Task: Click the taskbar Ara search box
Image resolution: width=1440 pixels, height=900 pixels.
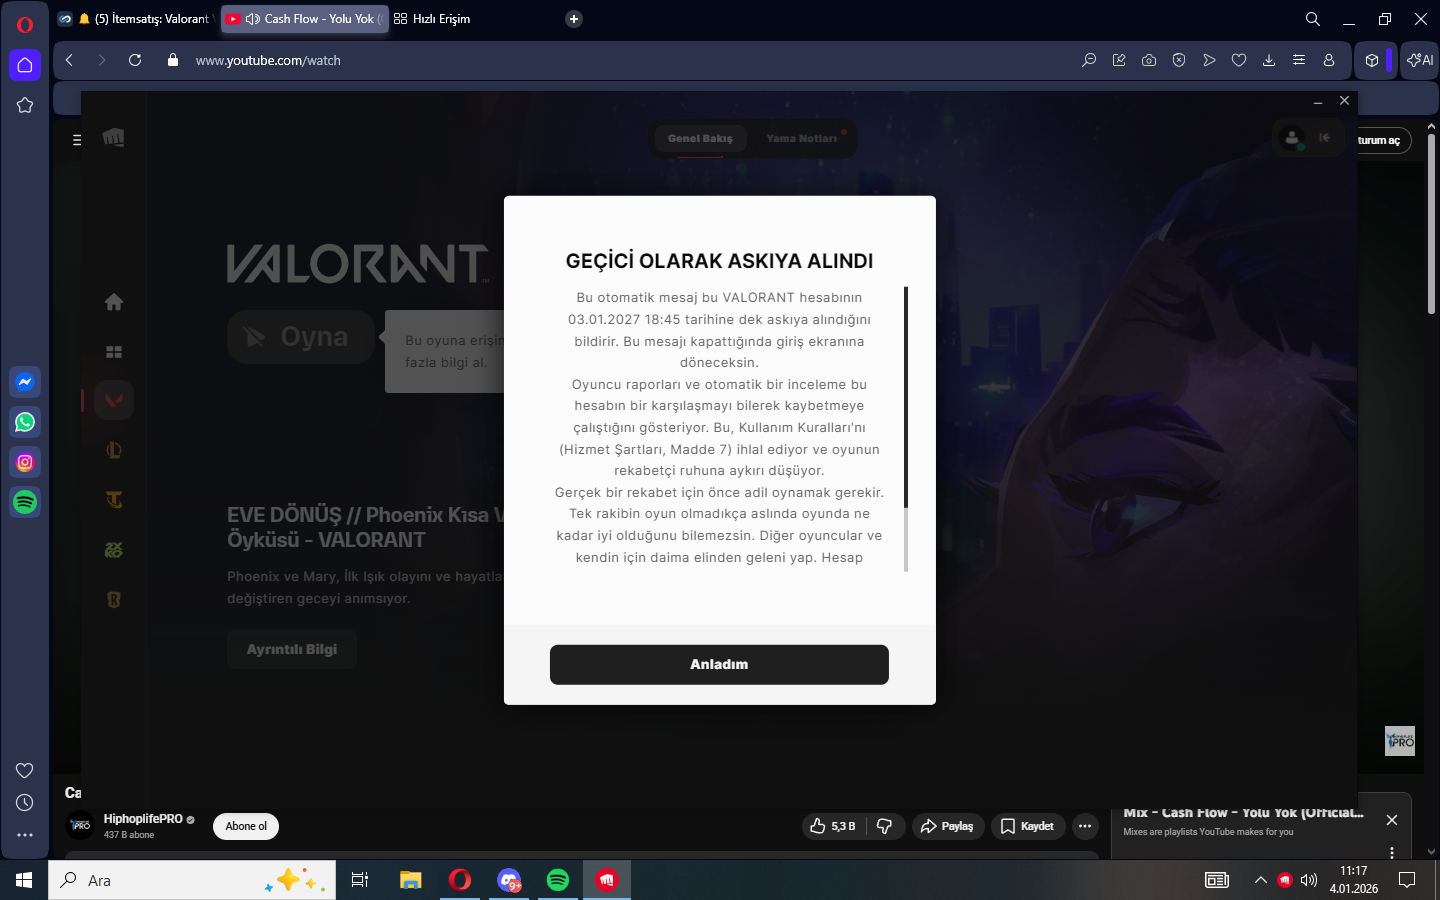Action: [192, 880]
